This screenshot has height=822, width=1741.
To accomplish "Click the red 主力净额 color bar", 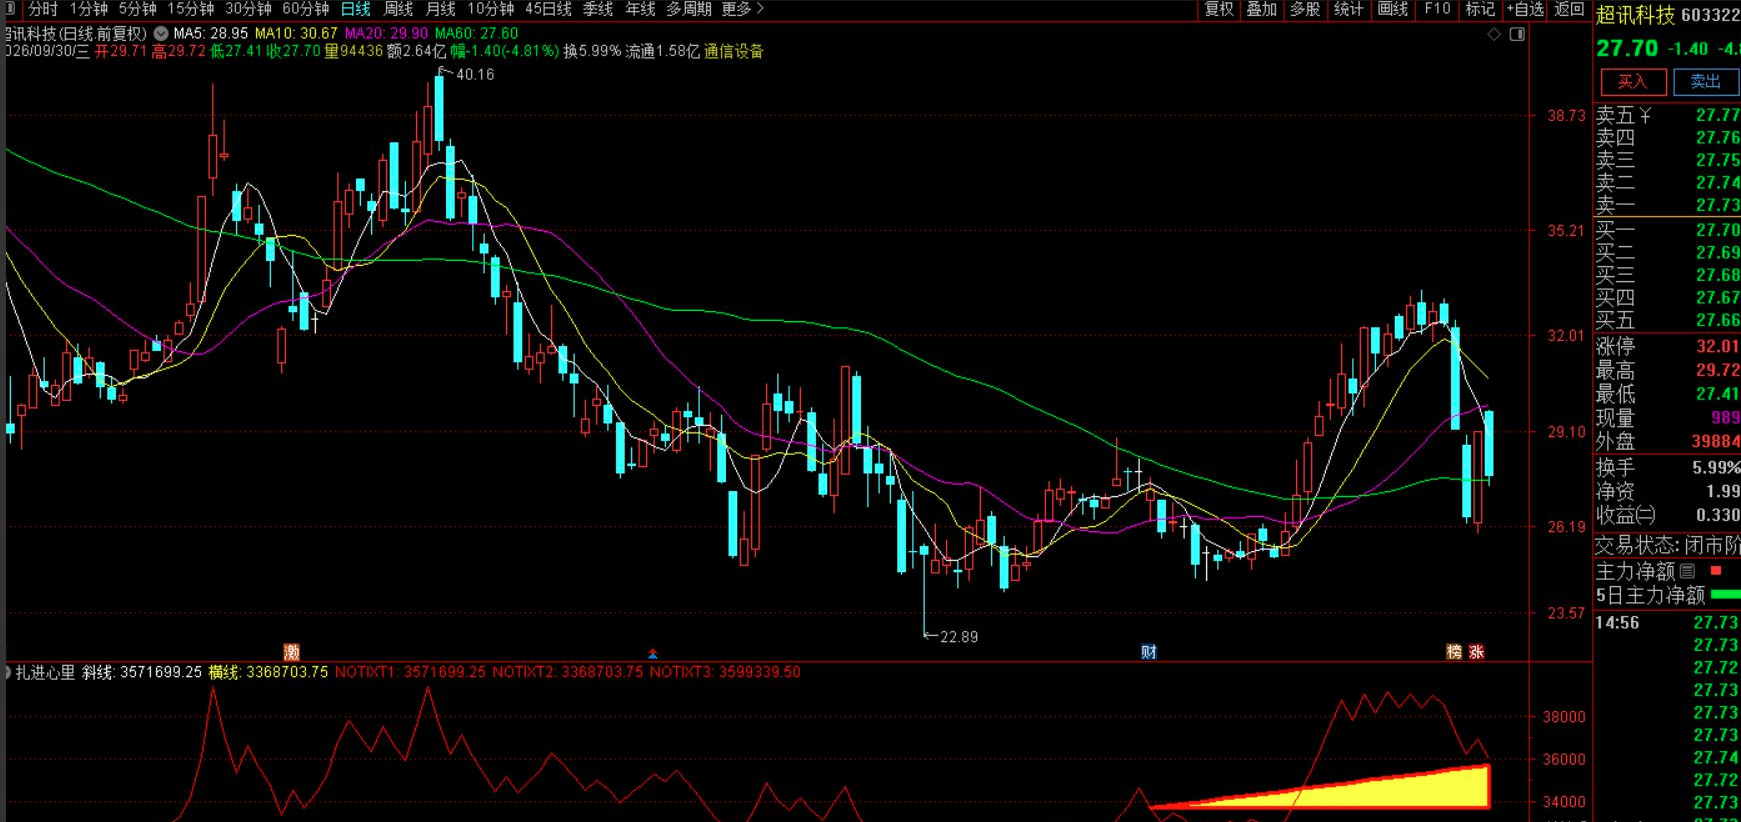I will (1716, 571).
